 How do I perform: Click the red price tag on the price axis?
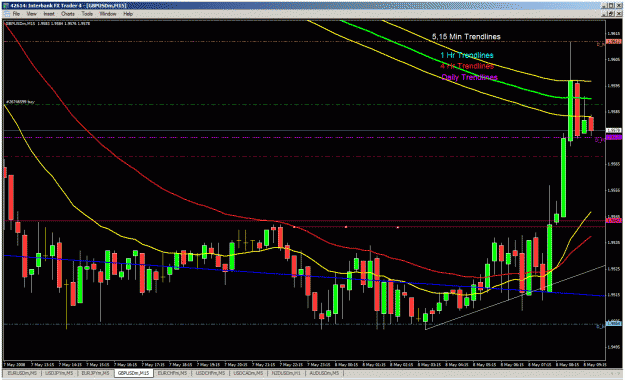point(613,221)
